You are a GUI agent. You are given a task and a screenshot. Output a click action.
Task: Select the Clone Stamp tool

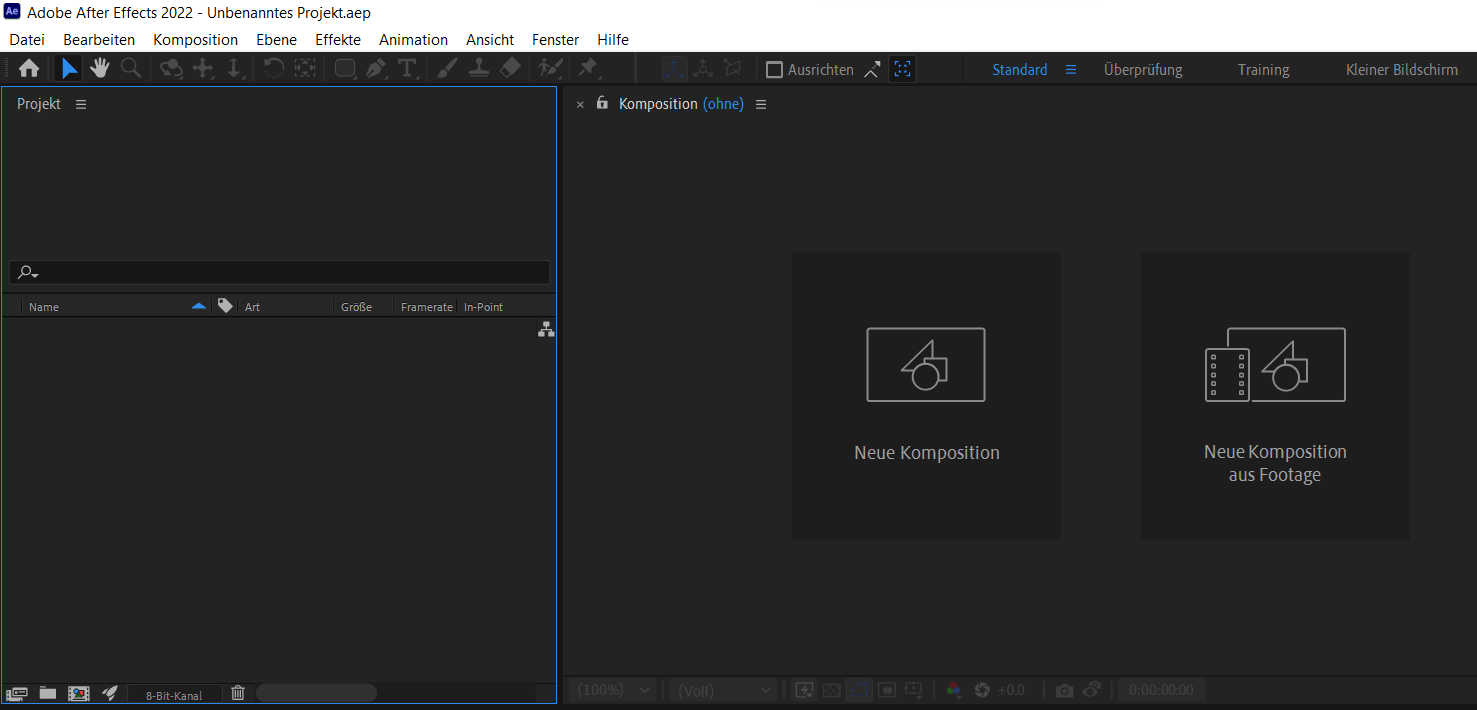479,69
